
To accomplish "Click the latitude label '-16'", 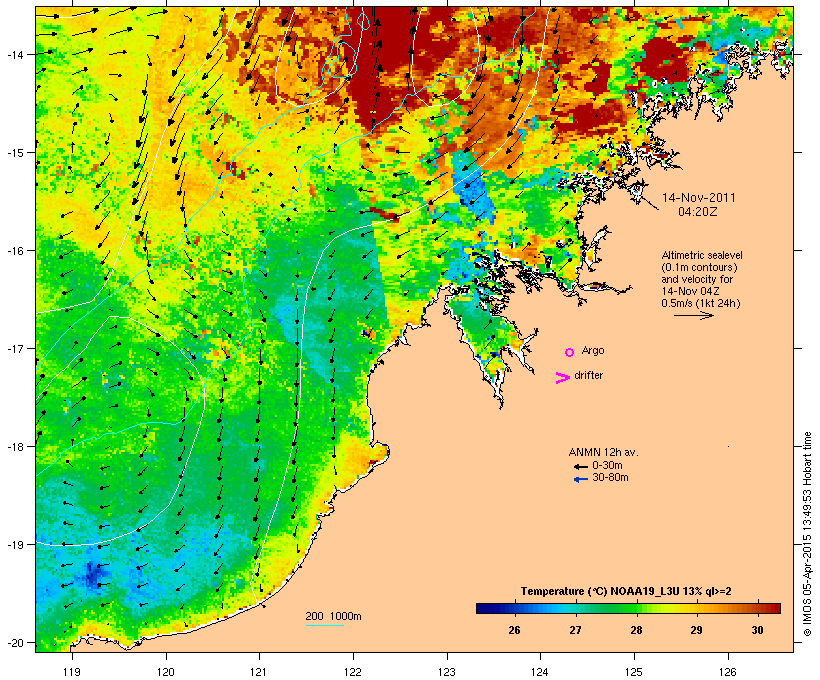I will pyautogui.click(x=14, y=251).
